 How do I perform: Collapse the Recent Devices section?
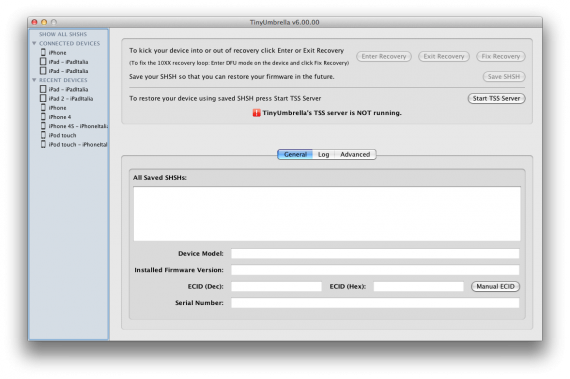click(x=34, y=80)
